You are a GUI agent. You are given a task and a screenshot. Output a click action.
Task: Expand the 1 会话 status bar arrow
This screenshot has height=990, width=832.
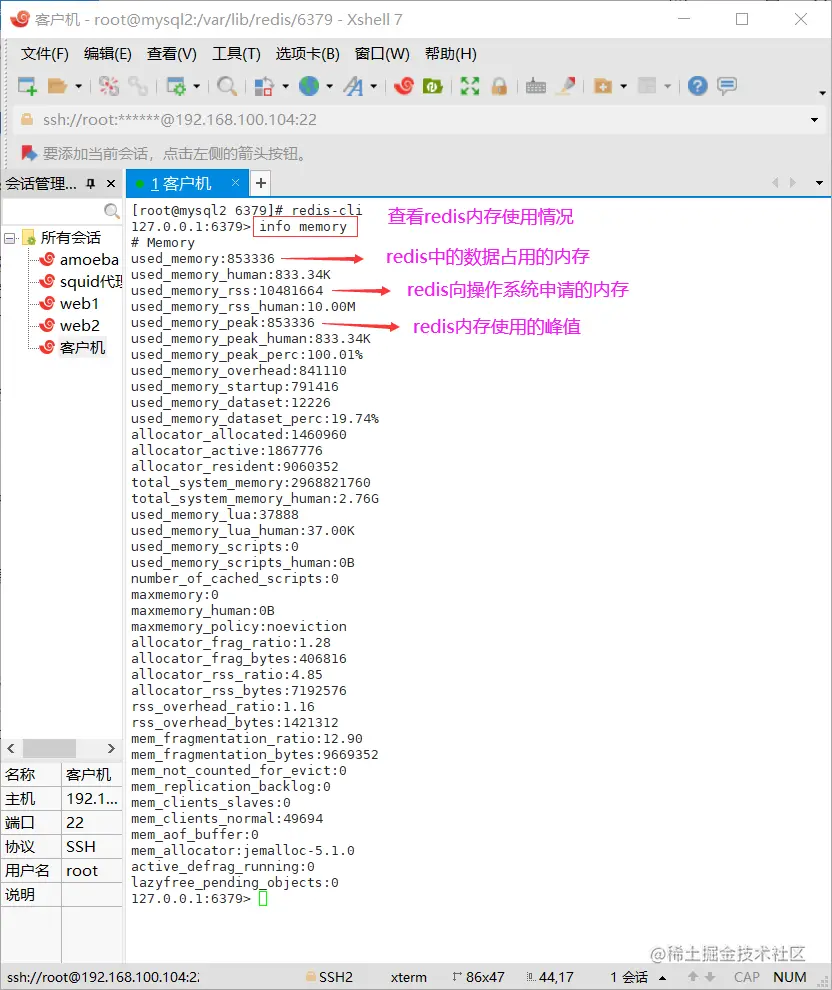click(662, 977)
